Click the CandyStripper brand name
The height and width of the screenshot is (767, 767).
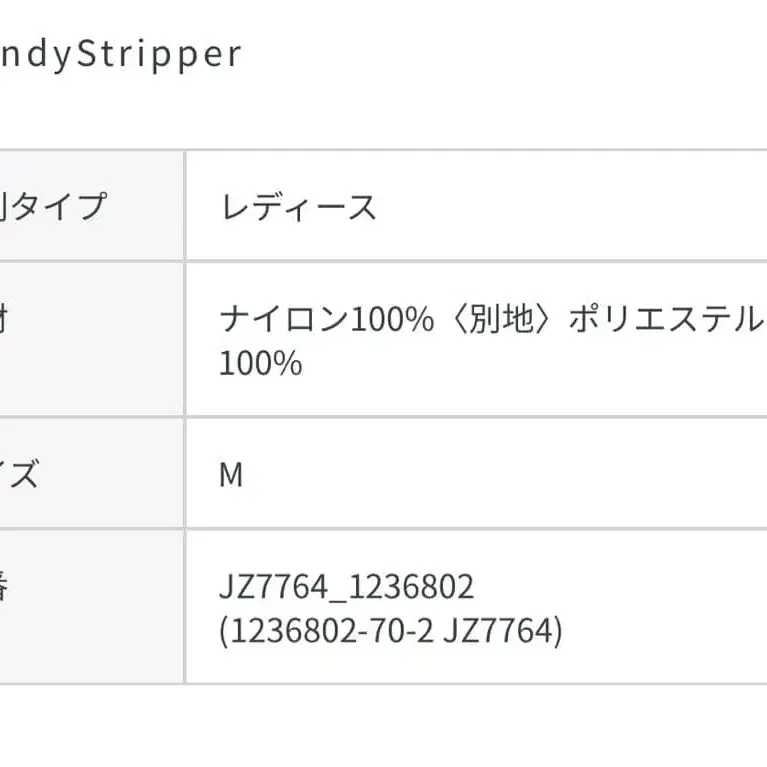(x=120, y=54)
